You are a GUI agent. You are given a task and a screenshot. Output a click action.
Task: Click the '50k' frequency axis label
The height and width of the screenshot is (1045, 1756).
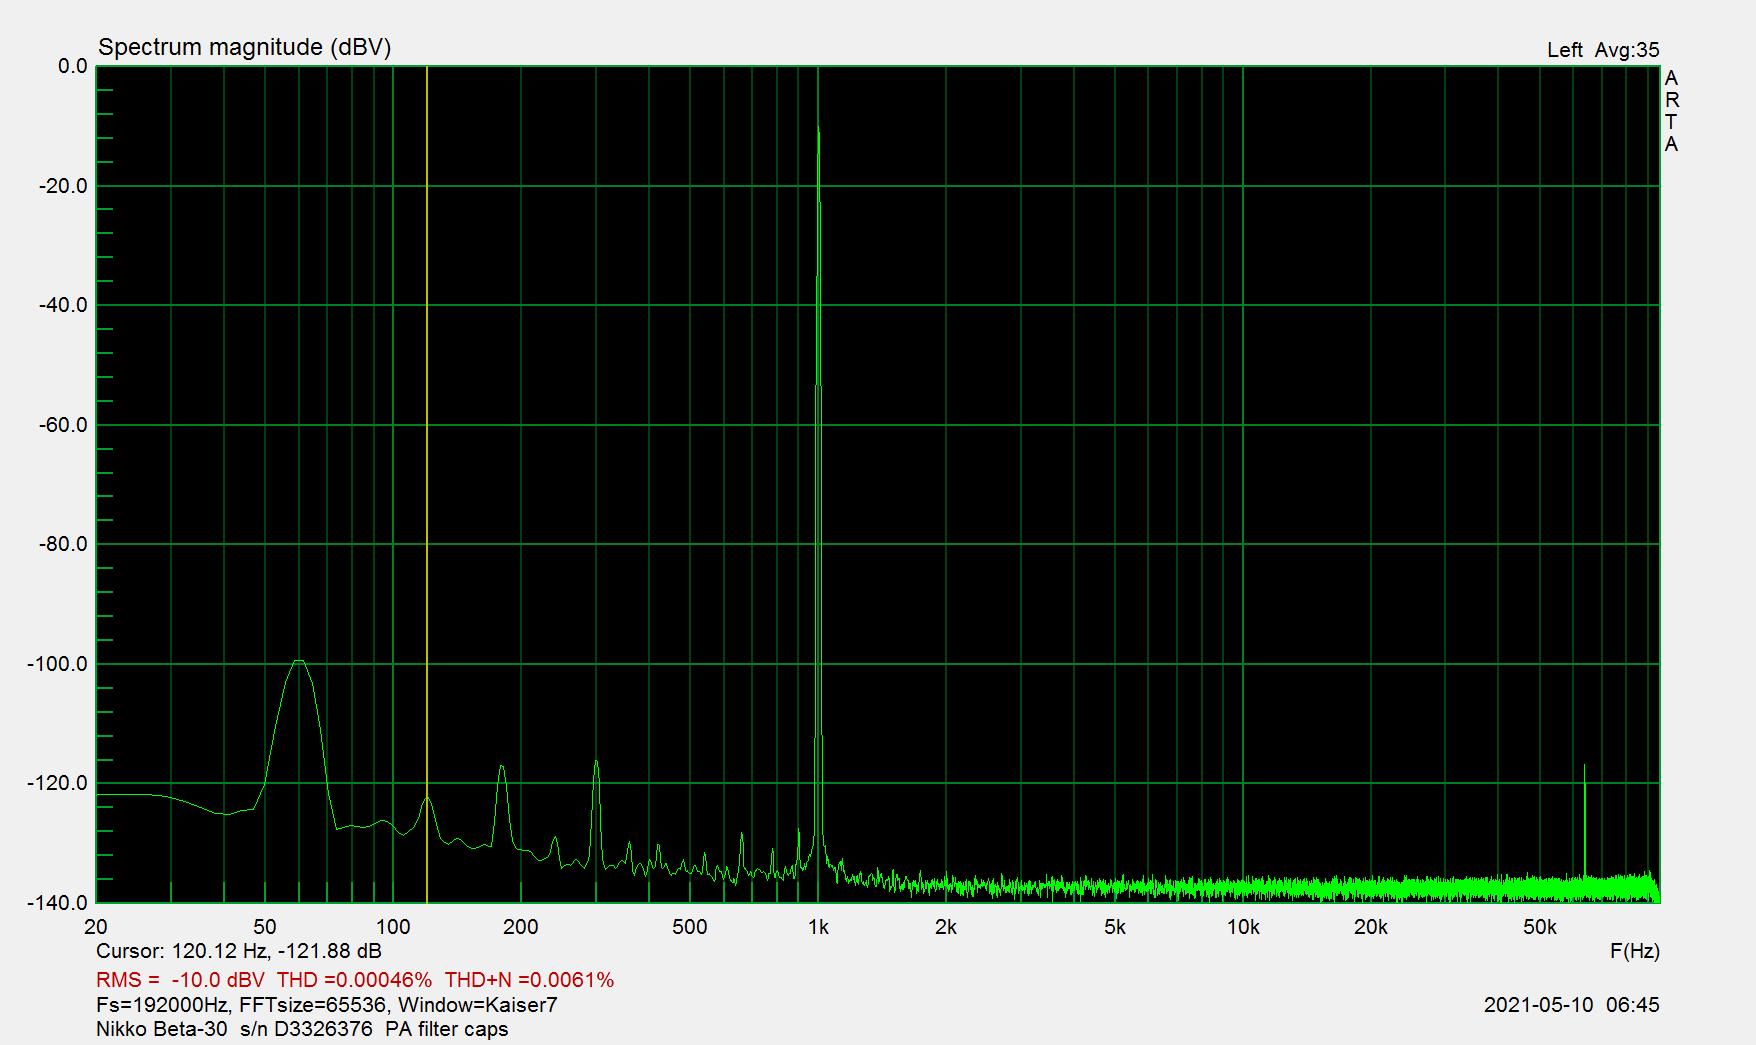click(1540, 927)
